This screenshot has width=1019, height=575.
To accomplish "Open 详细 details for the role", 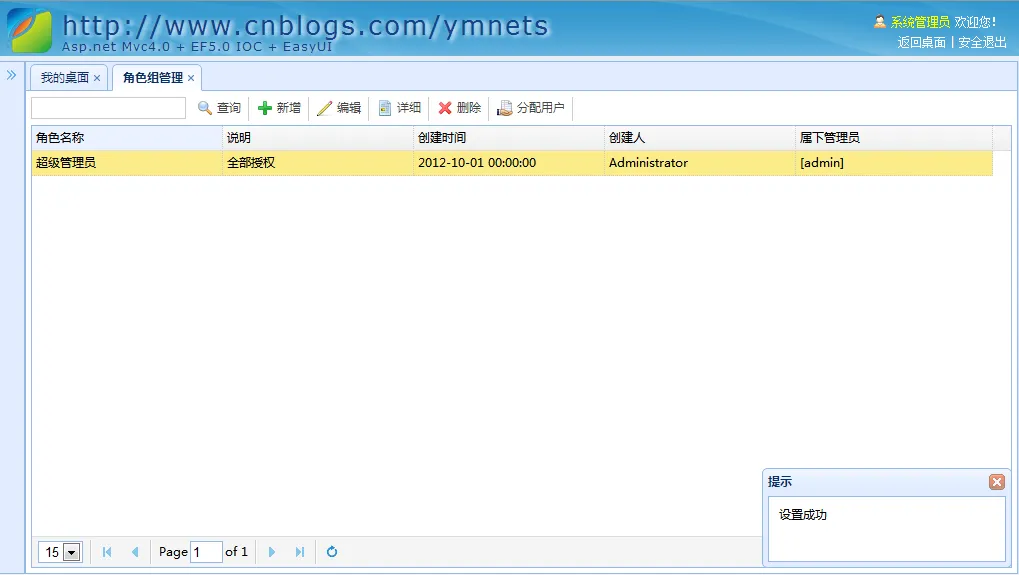I will tap(399, 108).
